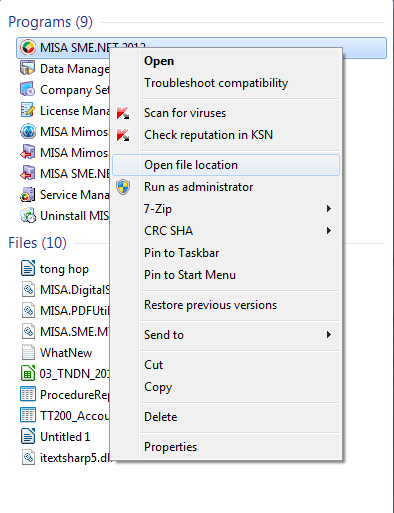Click the Service Manager program icon
This screenshot has height=513, width=394.
tap(28, 194)
